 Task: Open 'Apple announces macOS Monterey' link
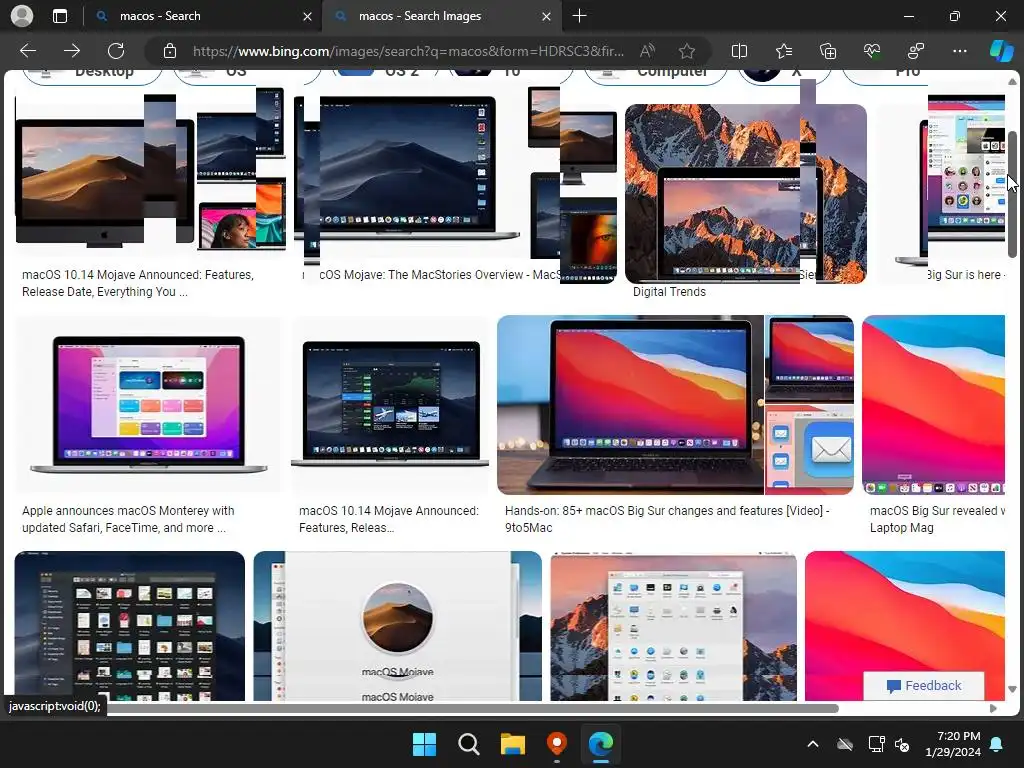click(x=128, y=519)
